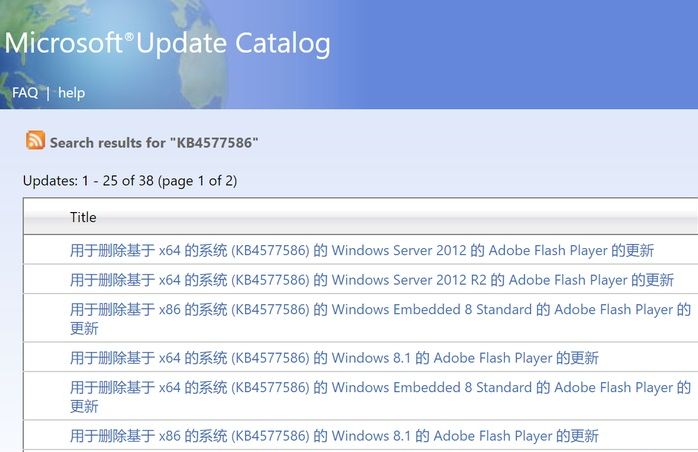Open the Windows Server 2012 x64 update

[x=361, y=250]
